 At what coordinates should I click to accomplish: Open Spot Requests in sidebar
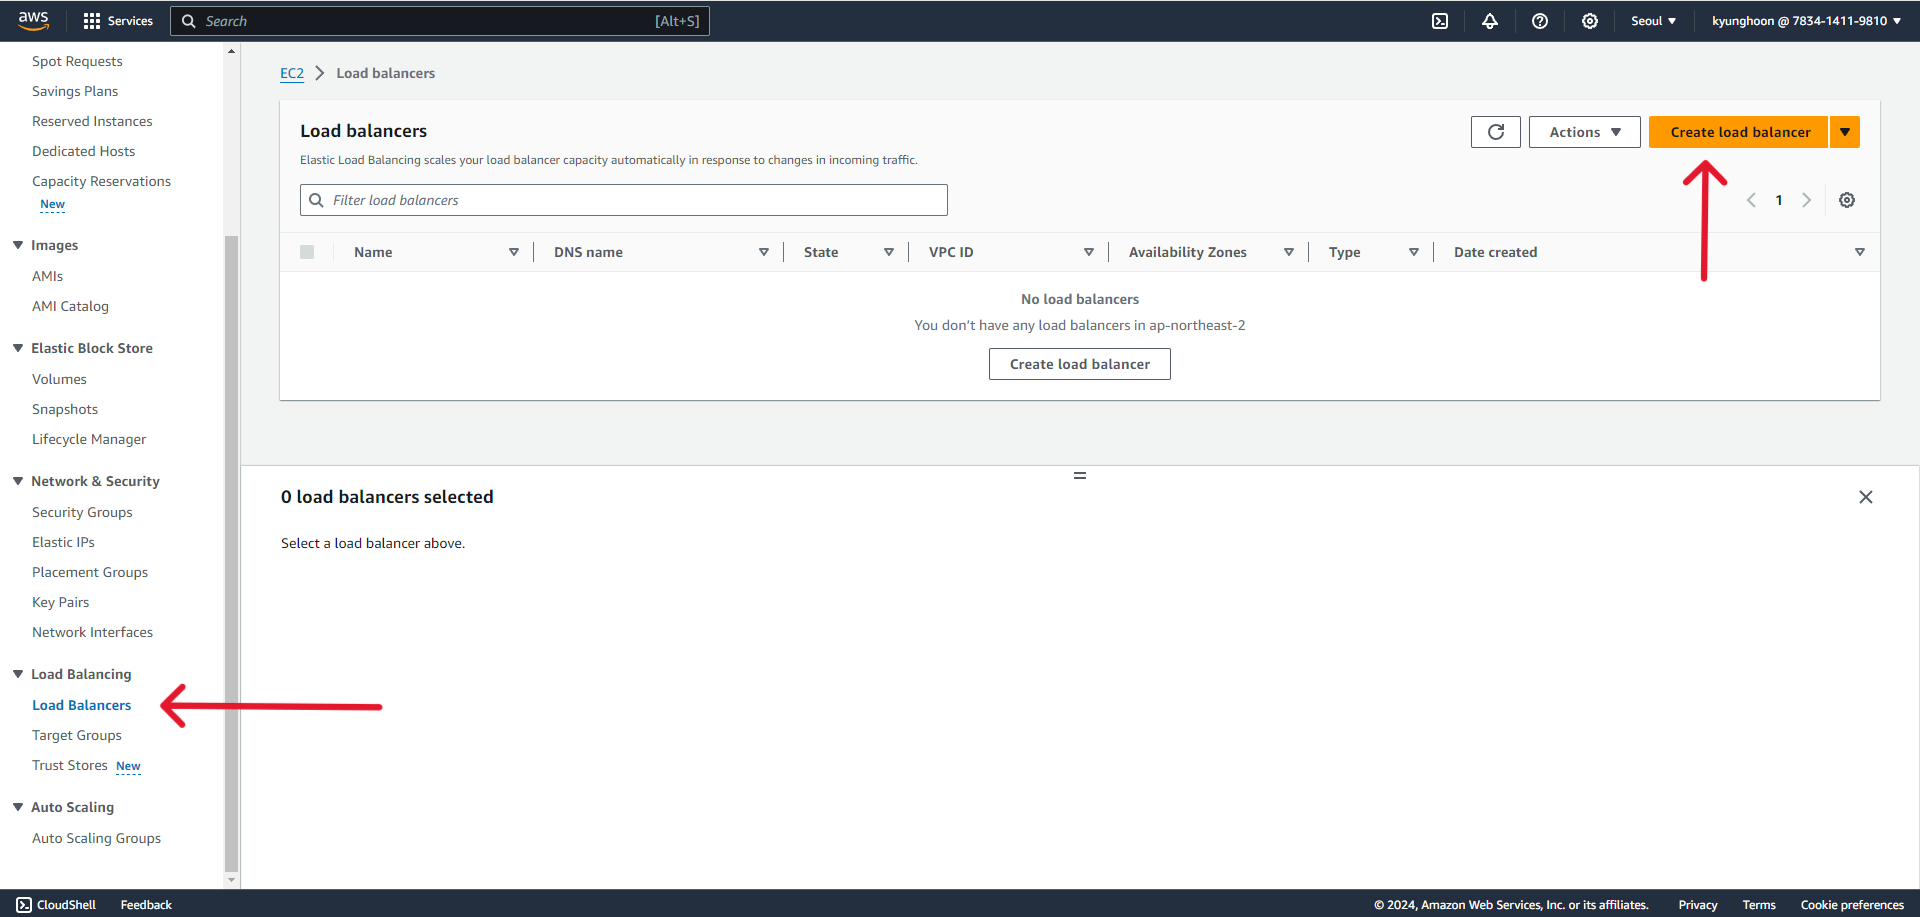(x=77, y=61)
